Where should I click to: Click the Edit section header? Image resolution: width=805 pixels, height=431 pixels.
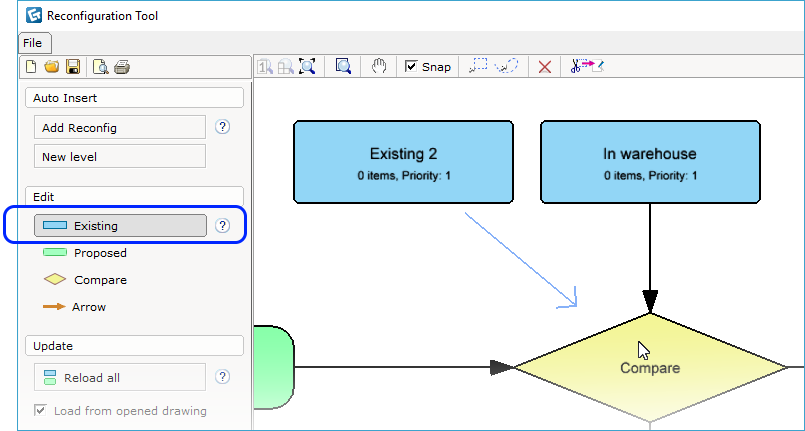(x=134, y=197)
